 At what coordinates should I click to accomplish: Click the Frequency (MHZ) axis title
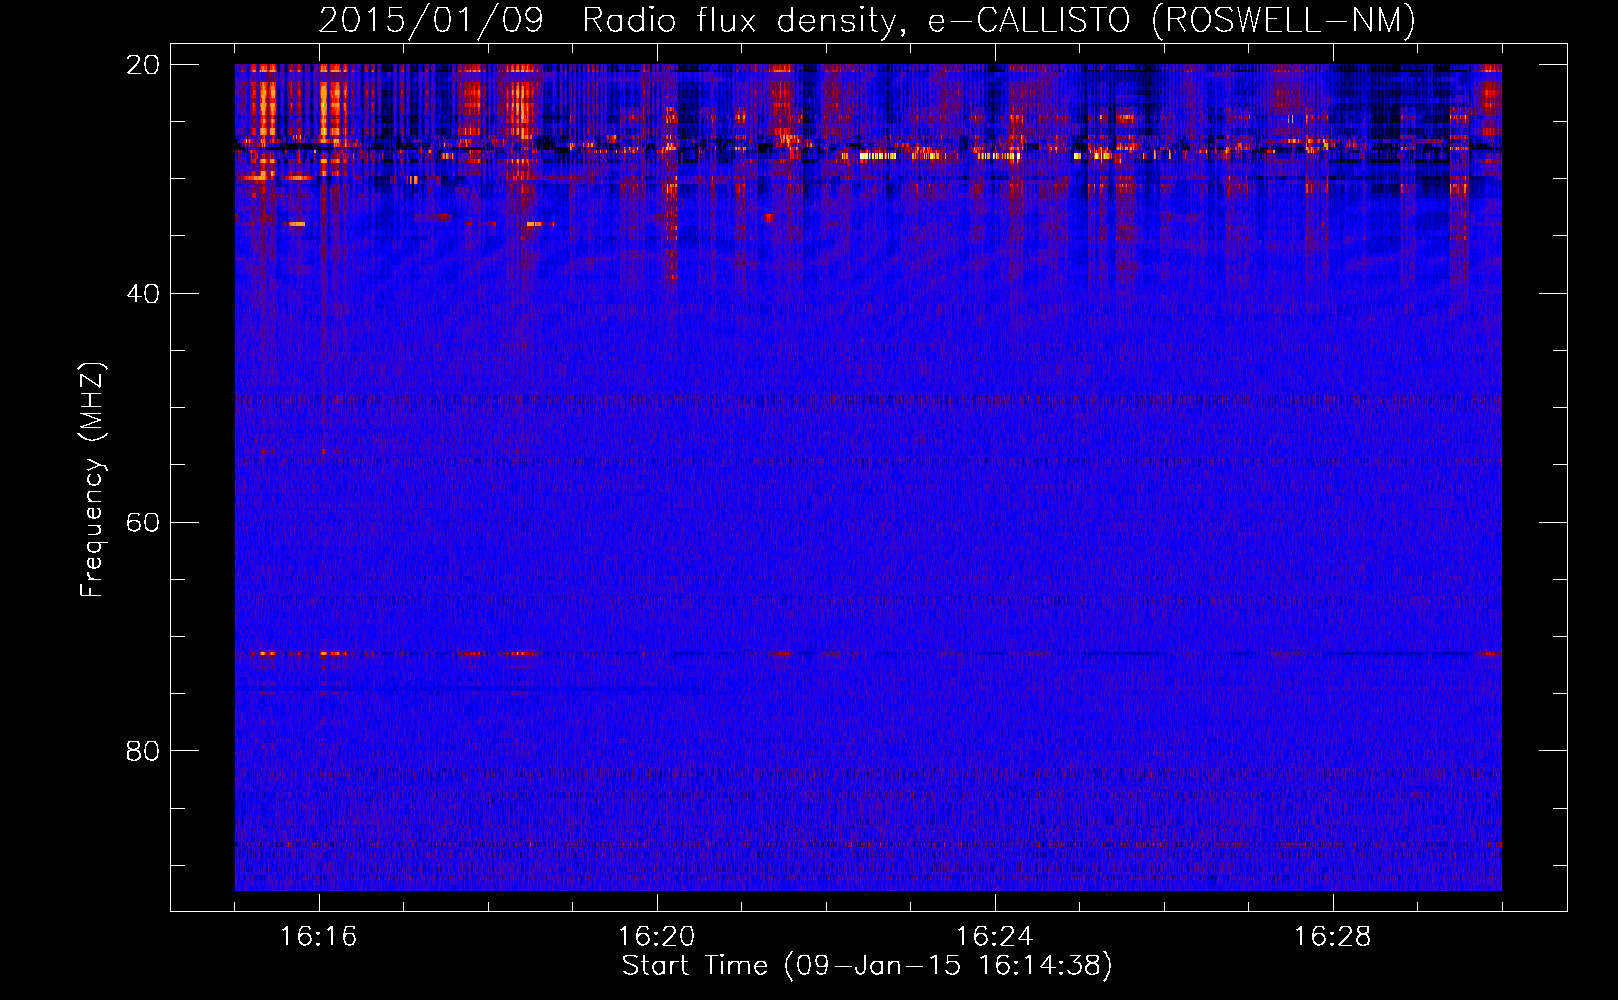pyautogui.click(x=92, y=480)
